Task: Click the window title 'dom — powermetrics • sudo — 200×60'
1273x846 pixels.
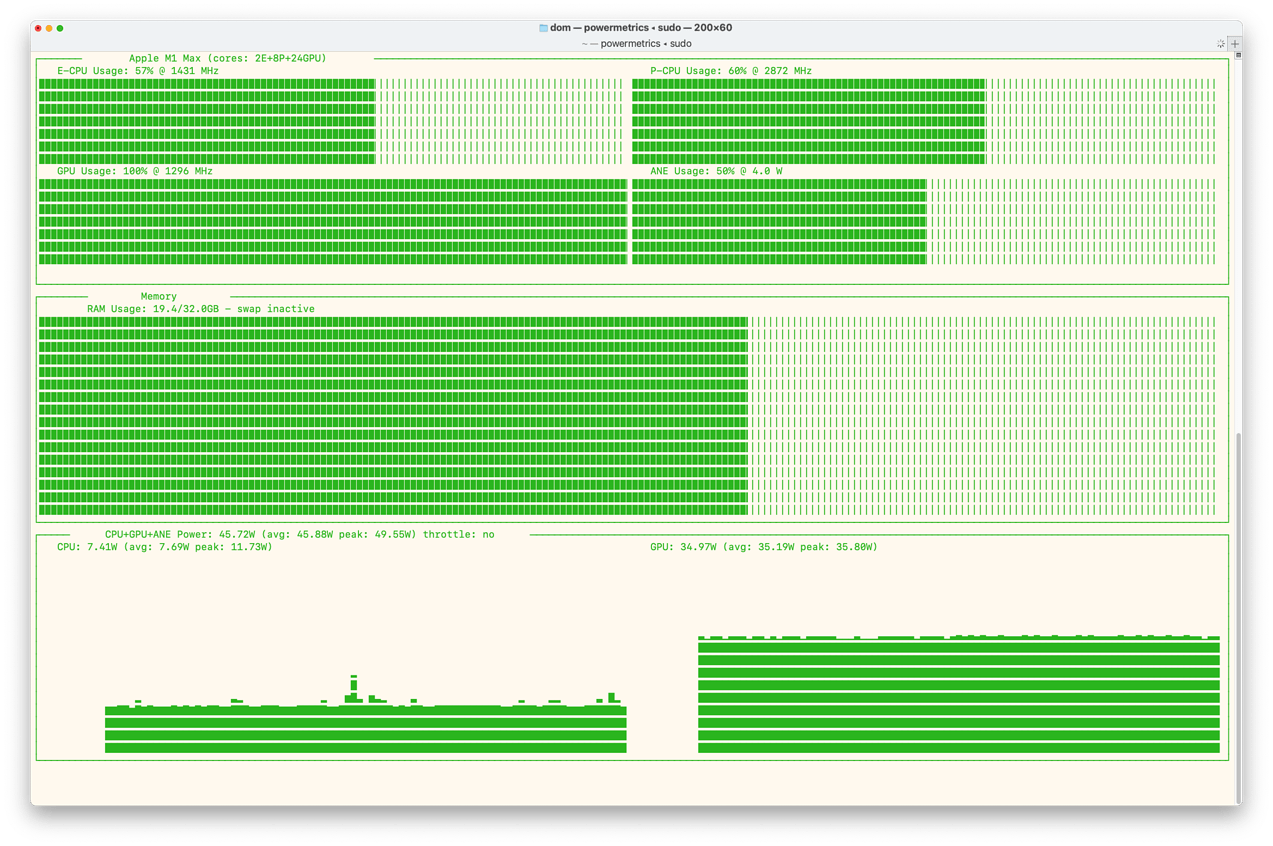Action: click(640, 28)
